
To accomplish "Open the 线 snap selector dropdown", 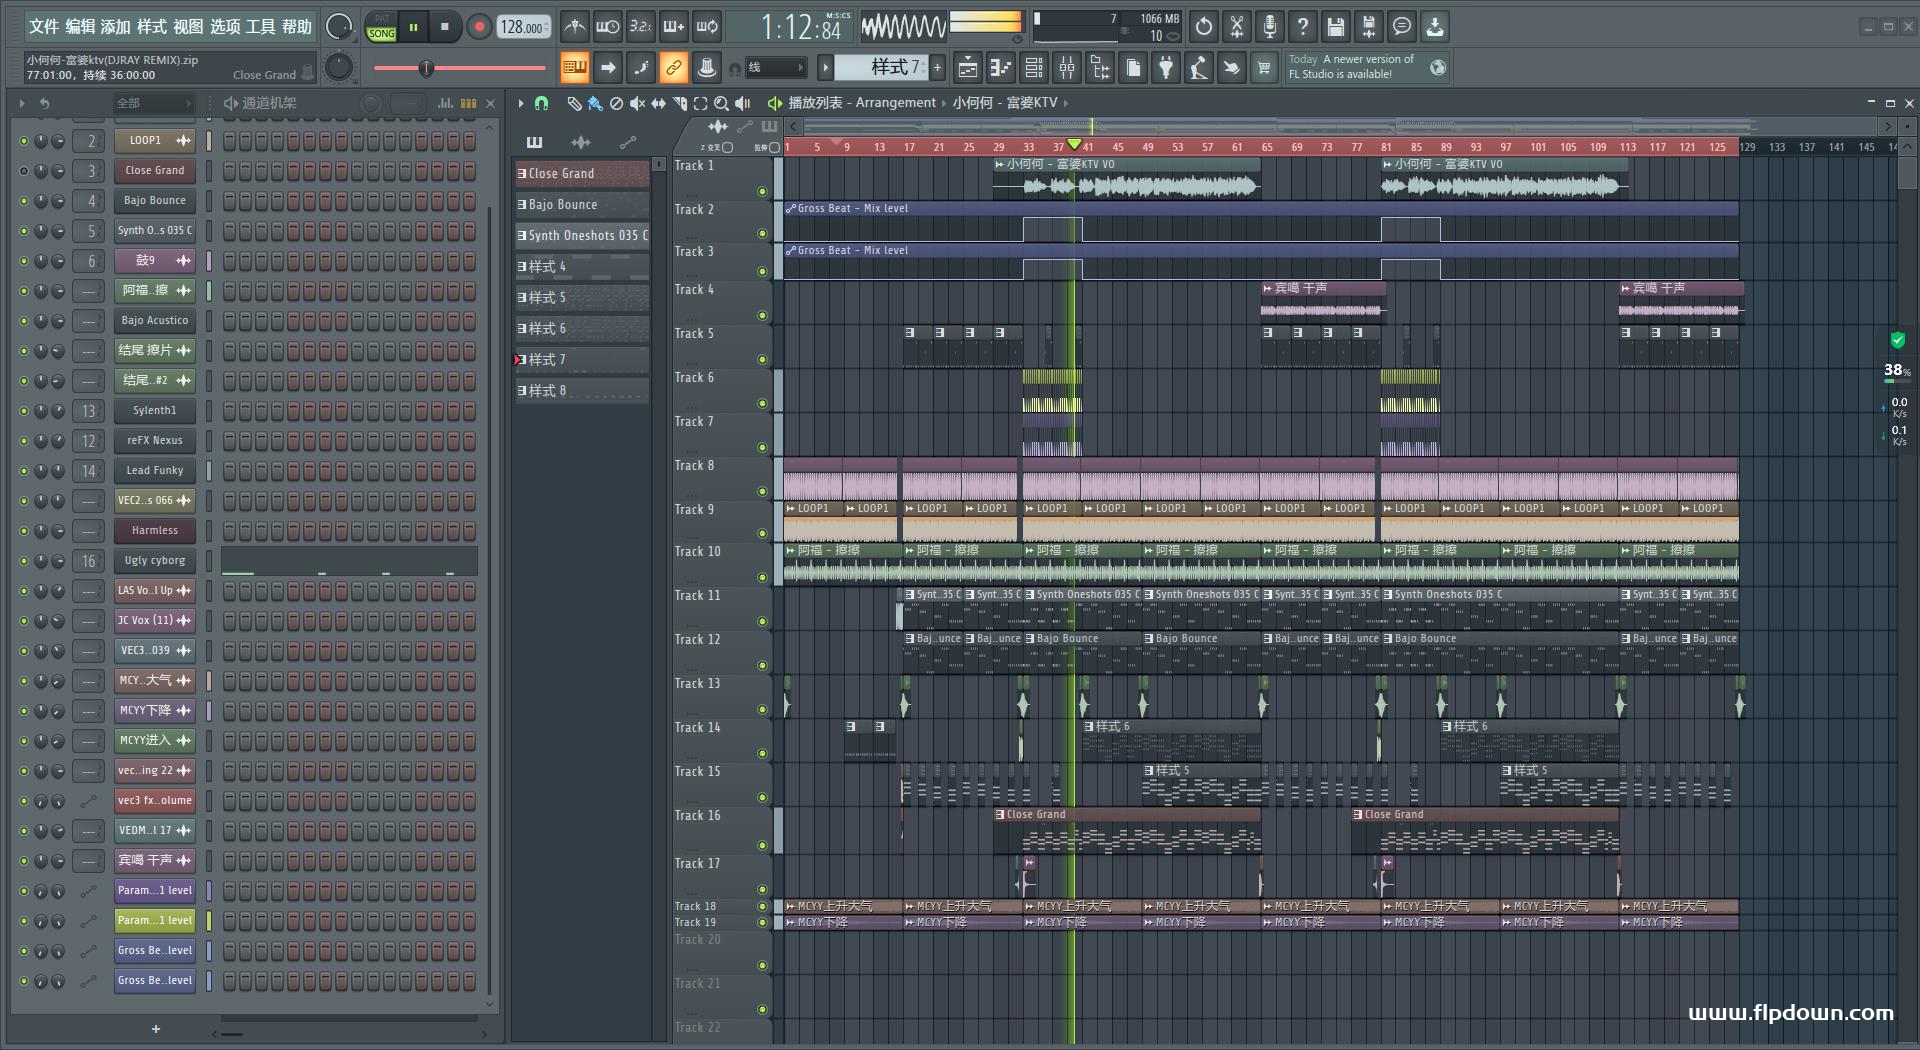I will tap(776, 68).
